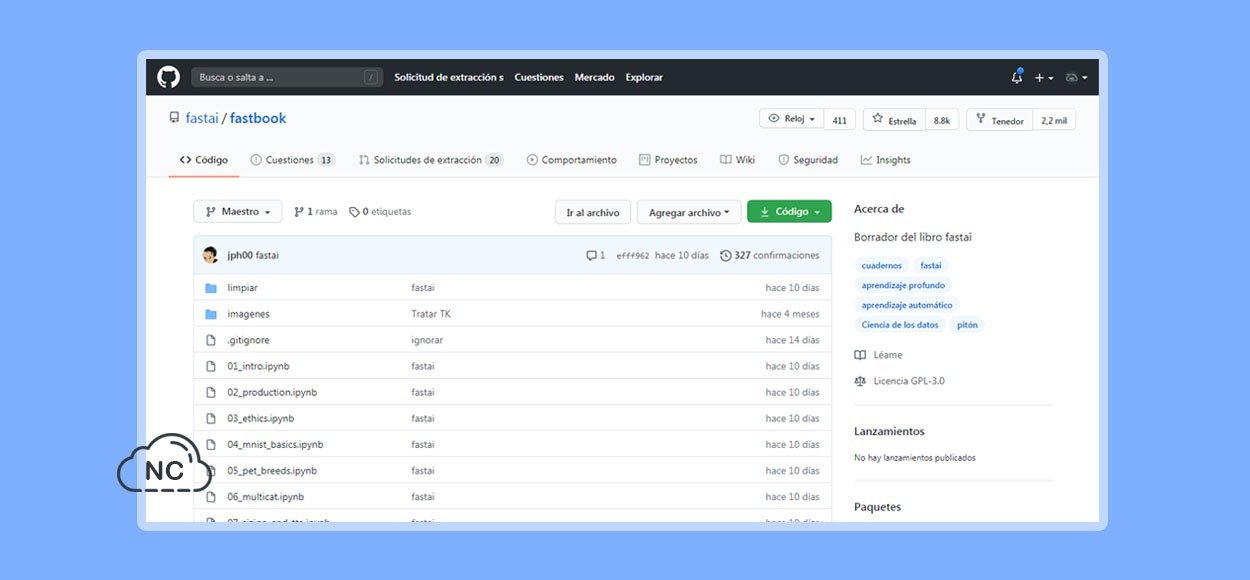The height and width of the screenshot is (580, 1250).
Task: Fork the repo with Tenedor button
Action: [x=1000, y=120]
